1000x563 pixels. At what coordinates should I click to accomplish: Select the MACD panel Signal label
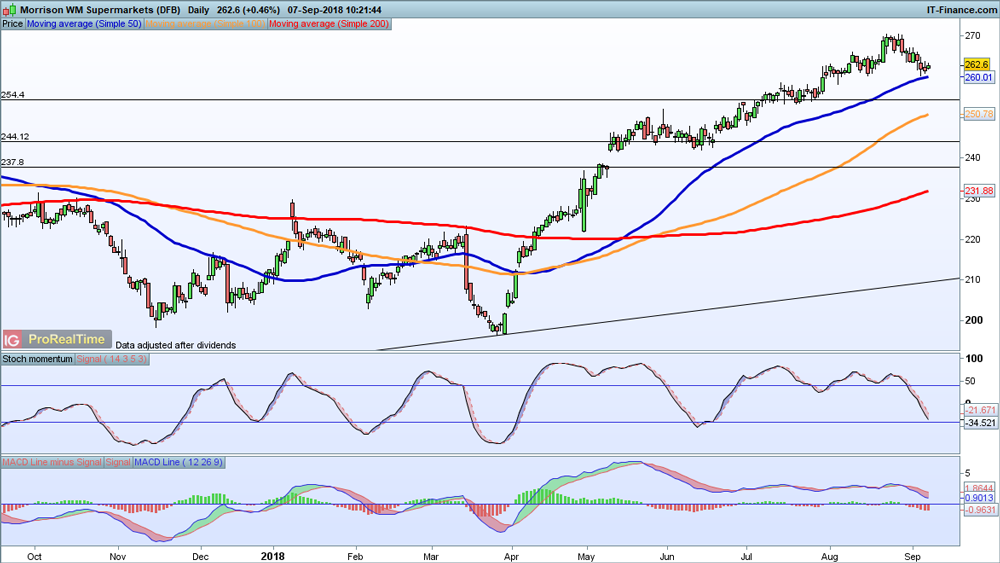[x=118, y=462]
